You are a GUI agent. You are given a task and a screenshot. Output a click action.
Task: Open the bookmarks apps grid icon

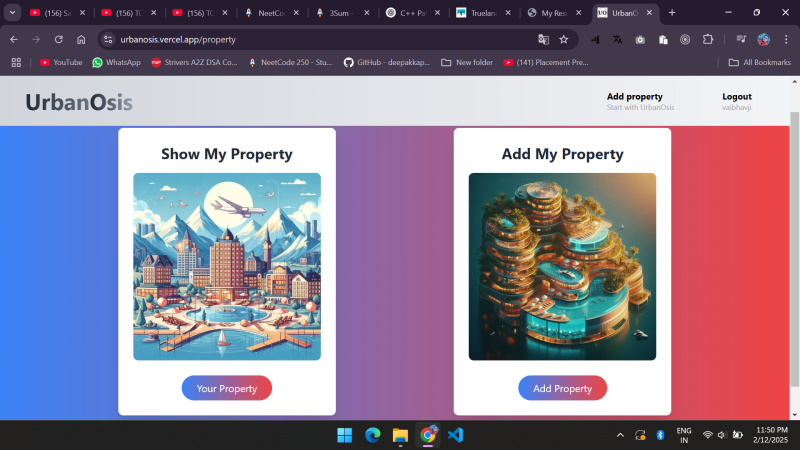coord(16,62)
